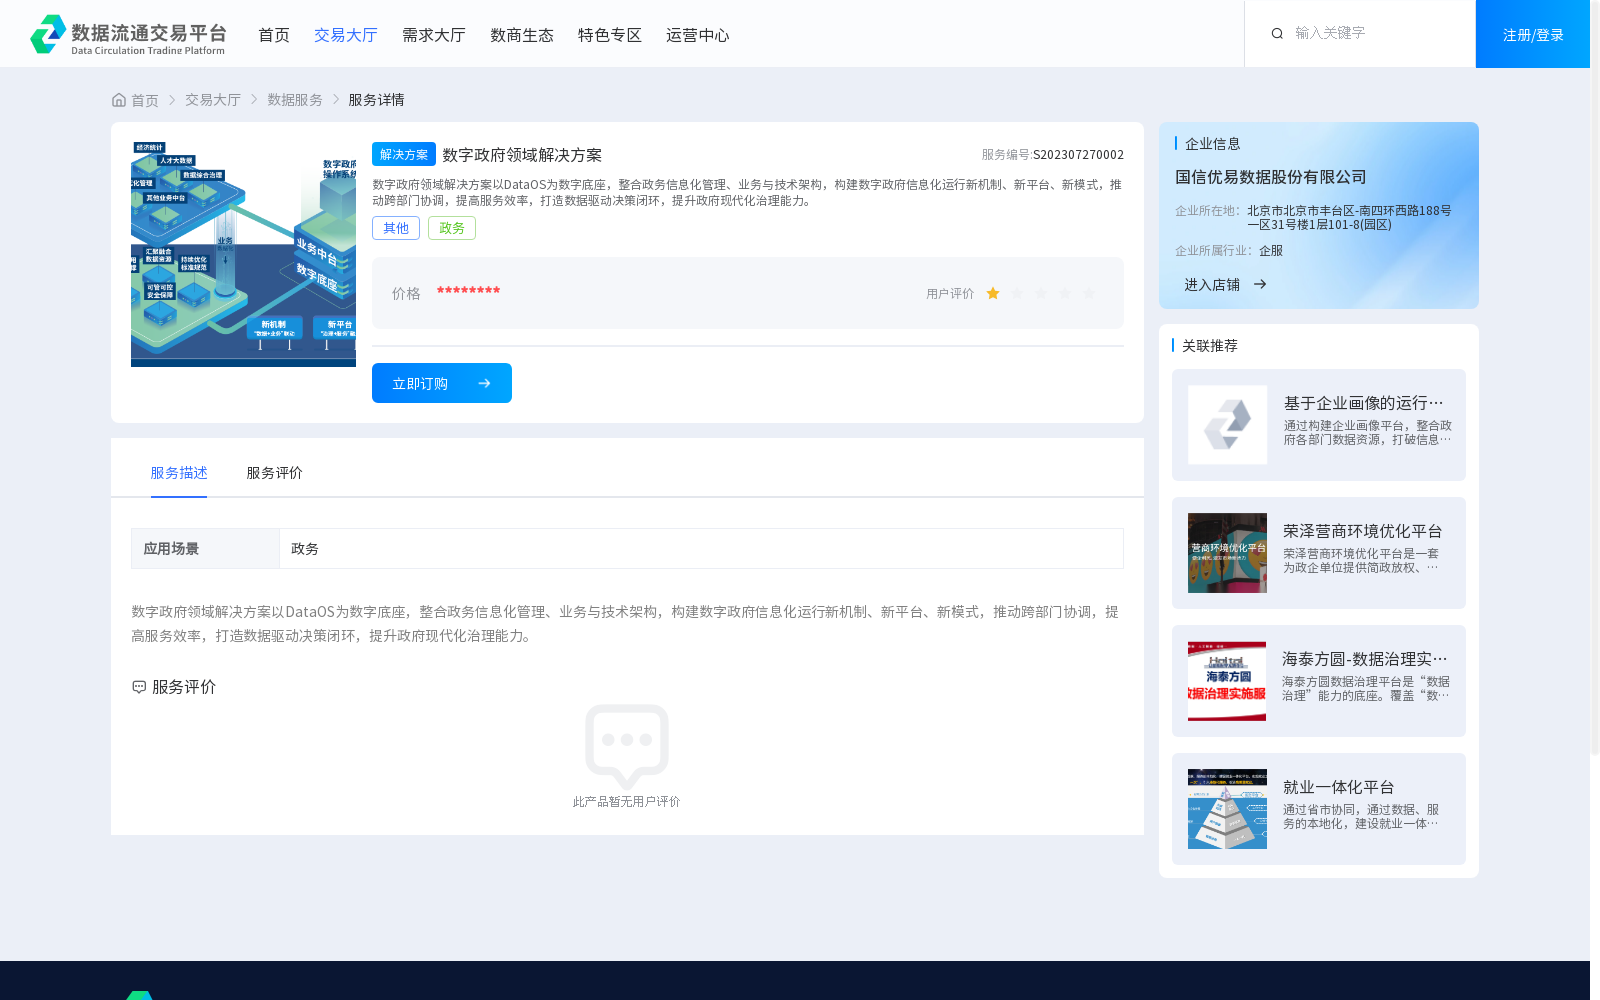Open 需求大厅 in the top navigation
1600x1000 pixels.
tap(434, 35)
